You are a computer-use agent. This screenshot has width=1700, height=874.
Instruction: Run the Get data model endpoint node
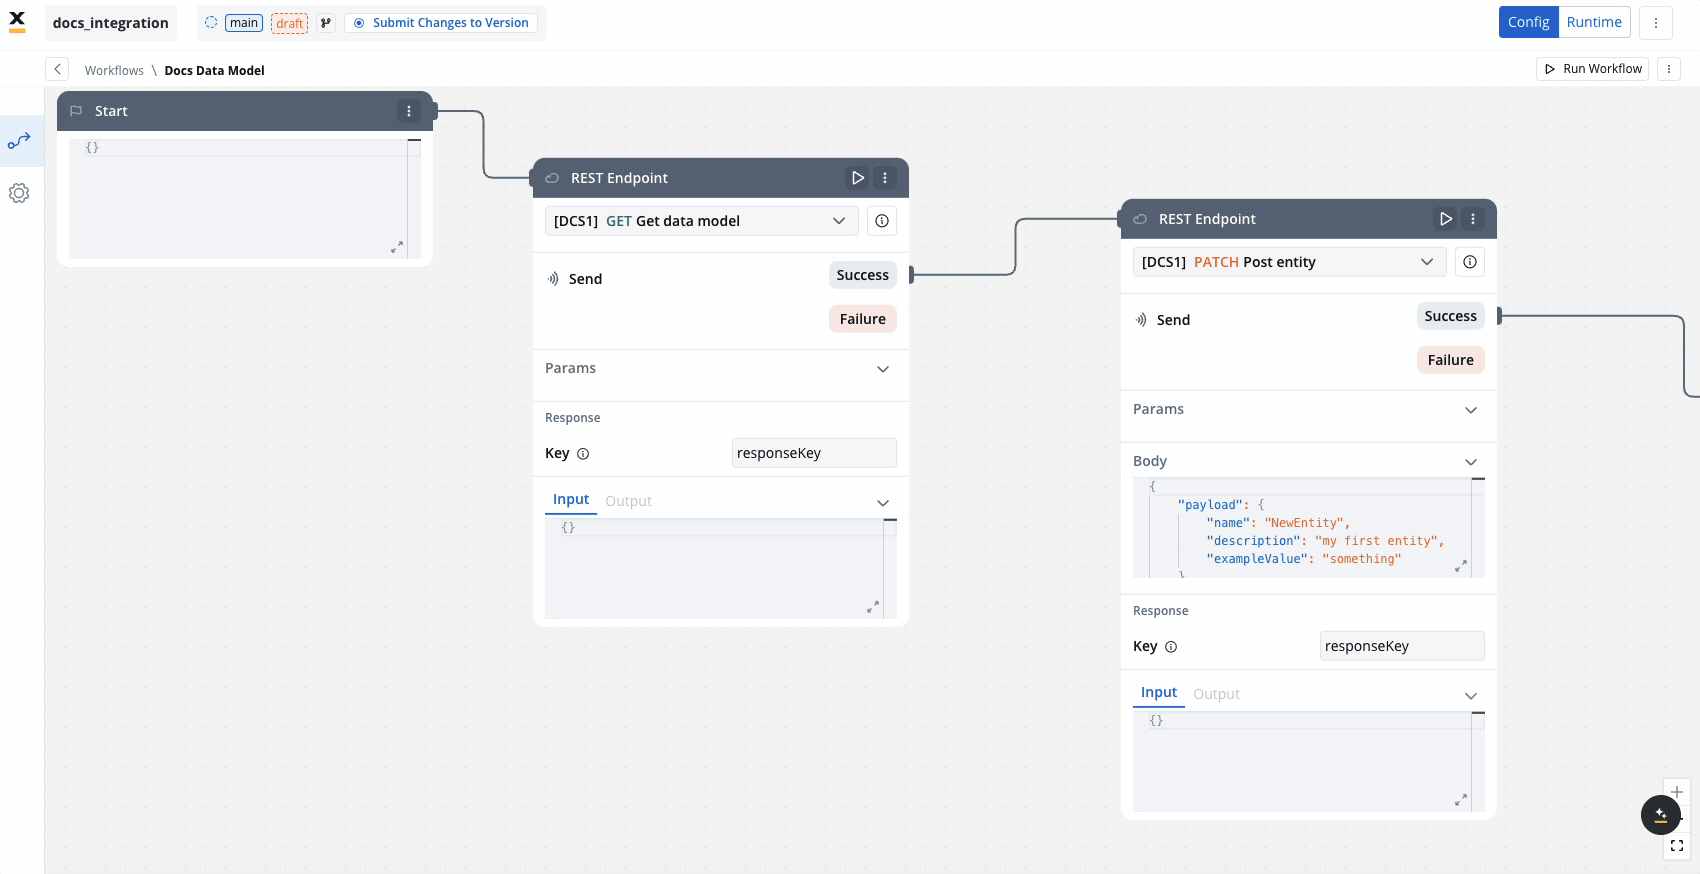point(857,178)
